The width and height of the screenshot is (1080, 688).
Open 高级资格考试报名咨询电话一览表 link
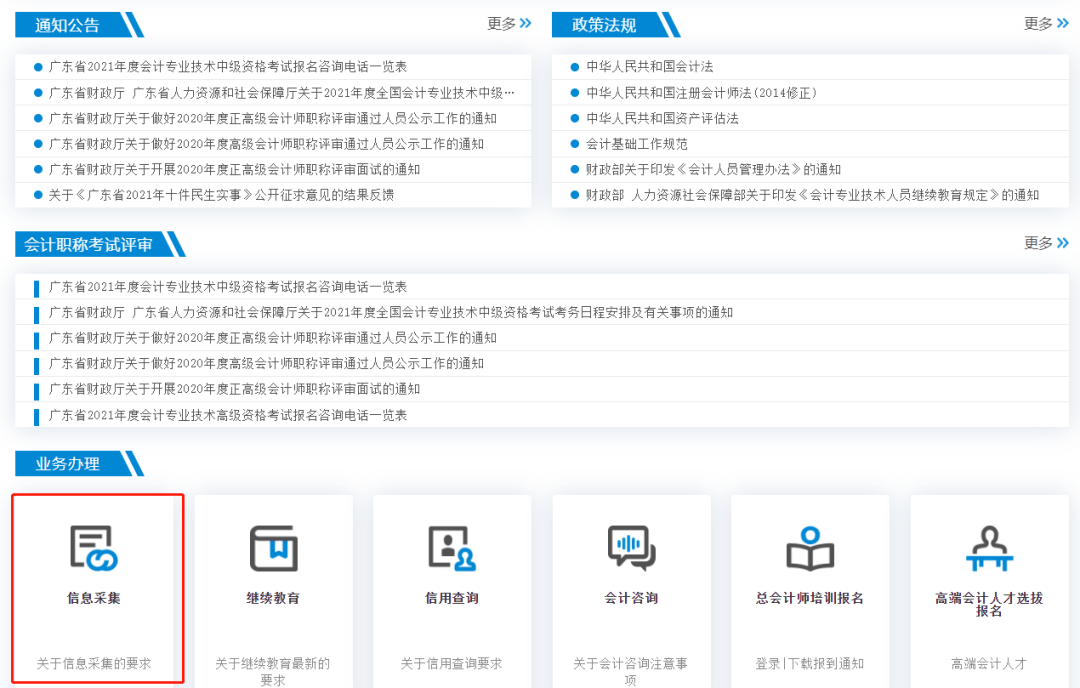pyautogui.click(x=228, y=415)
